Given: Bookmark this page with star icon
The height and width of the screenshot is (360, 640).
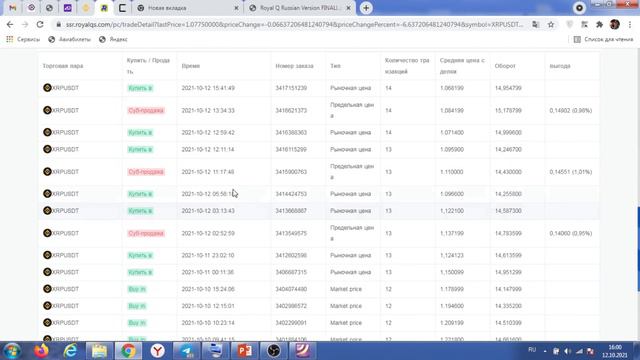Looking at the screenshot, I should click(551, 24).
